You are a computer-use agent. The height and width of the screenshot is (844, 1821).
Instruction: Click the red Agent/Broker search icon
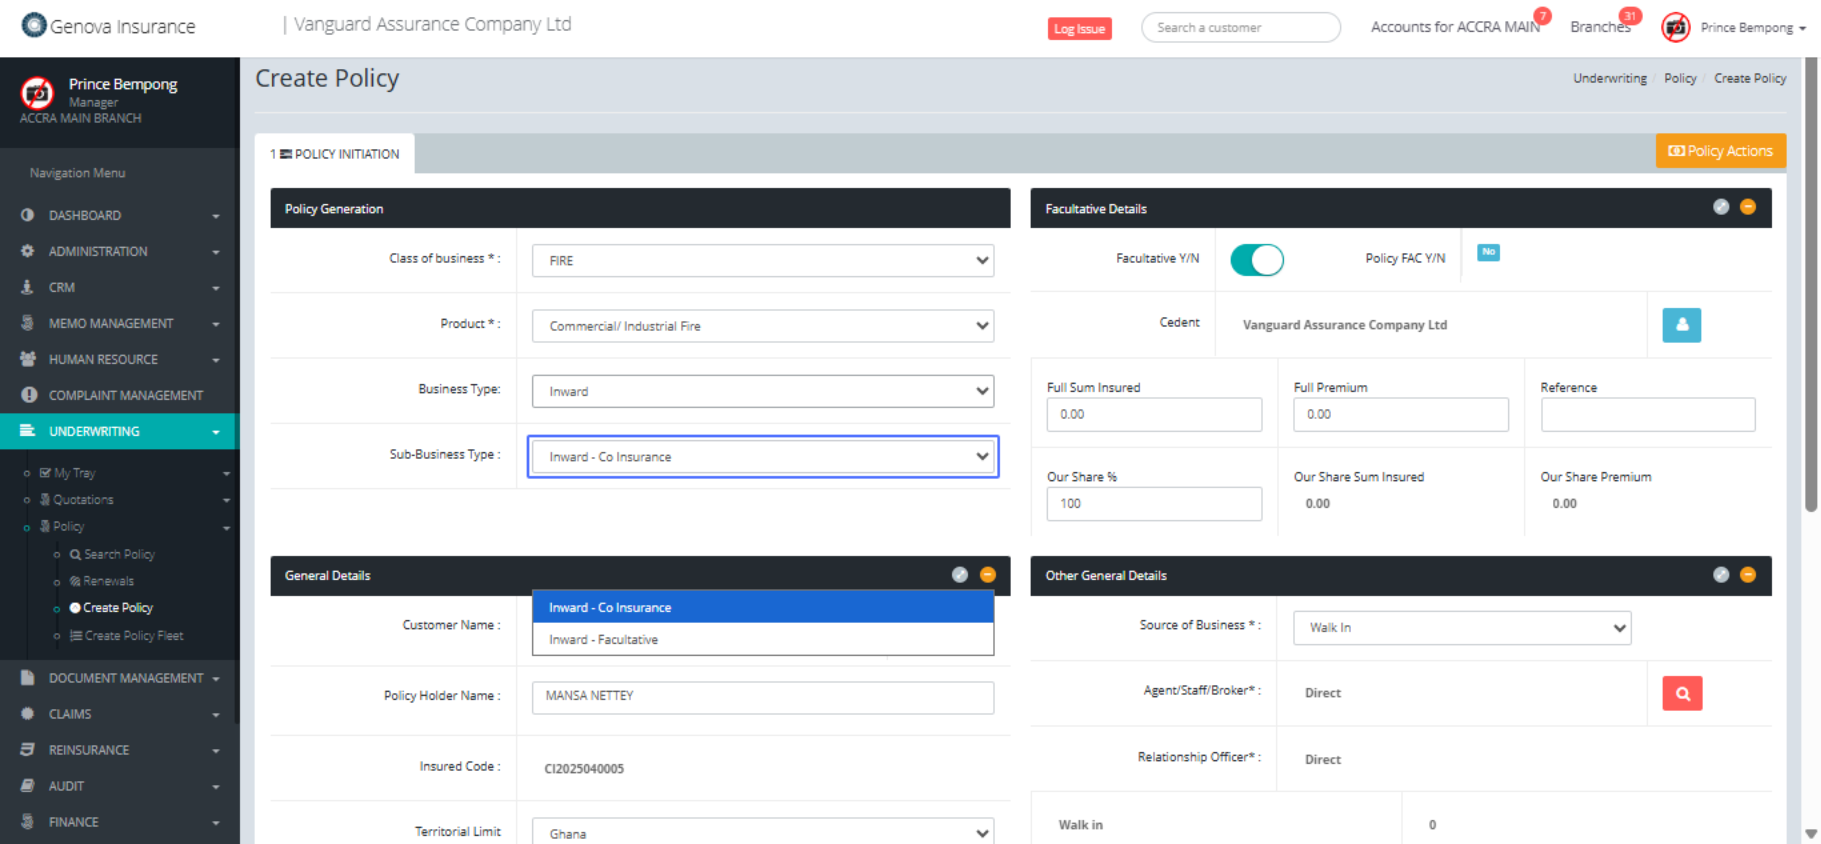1682,693
